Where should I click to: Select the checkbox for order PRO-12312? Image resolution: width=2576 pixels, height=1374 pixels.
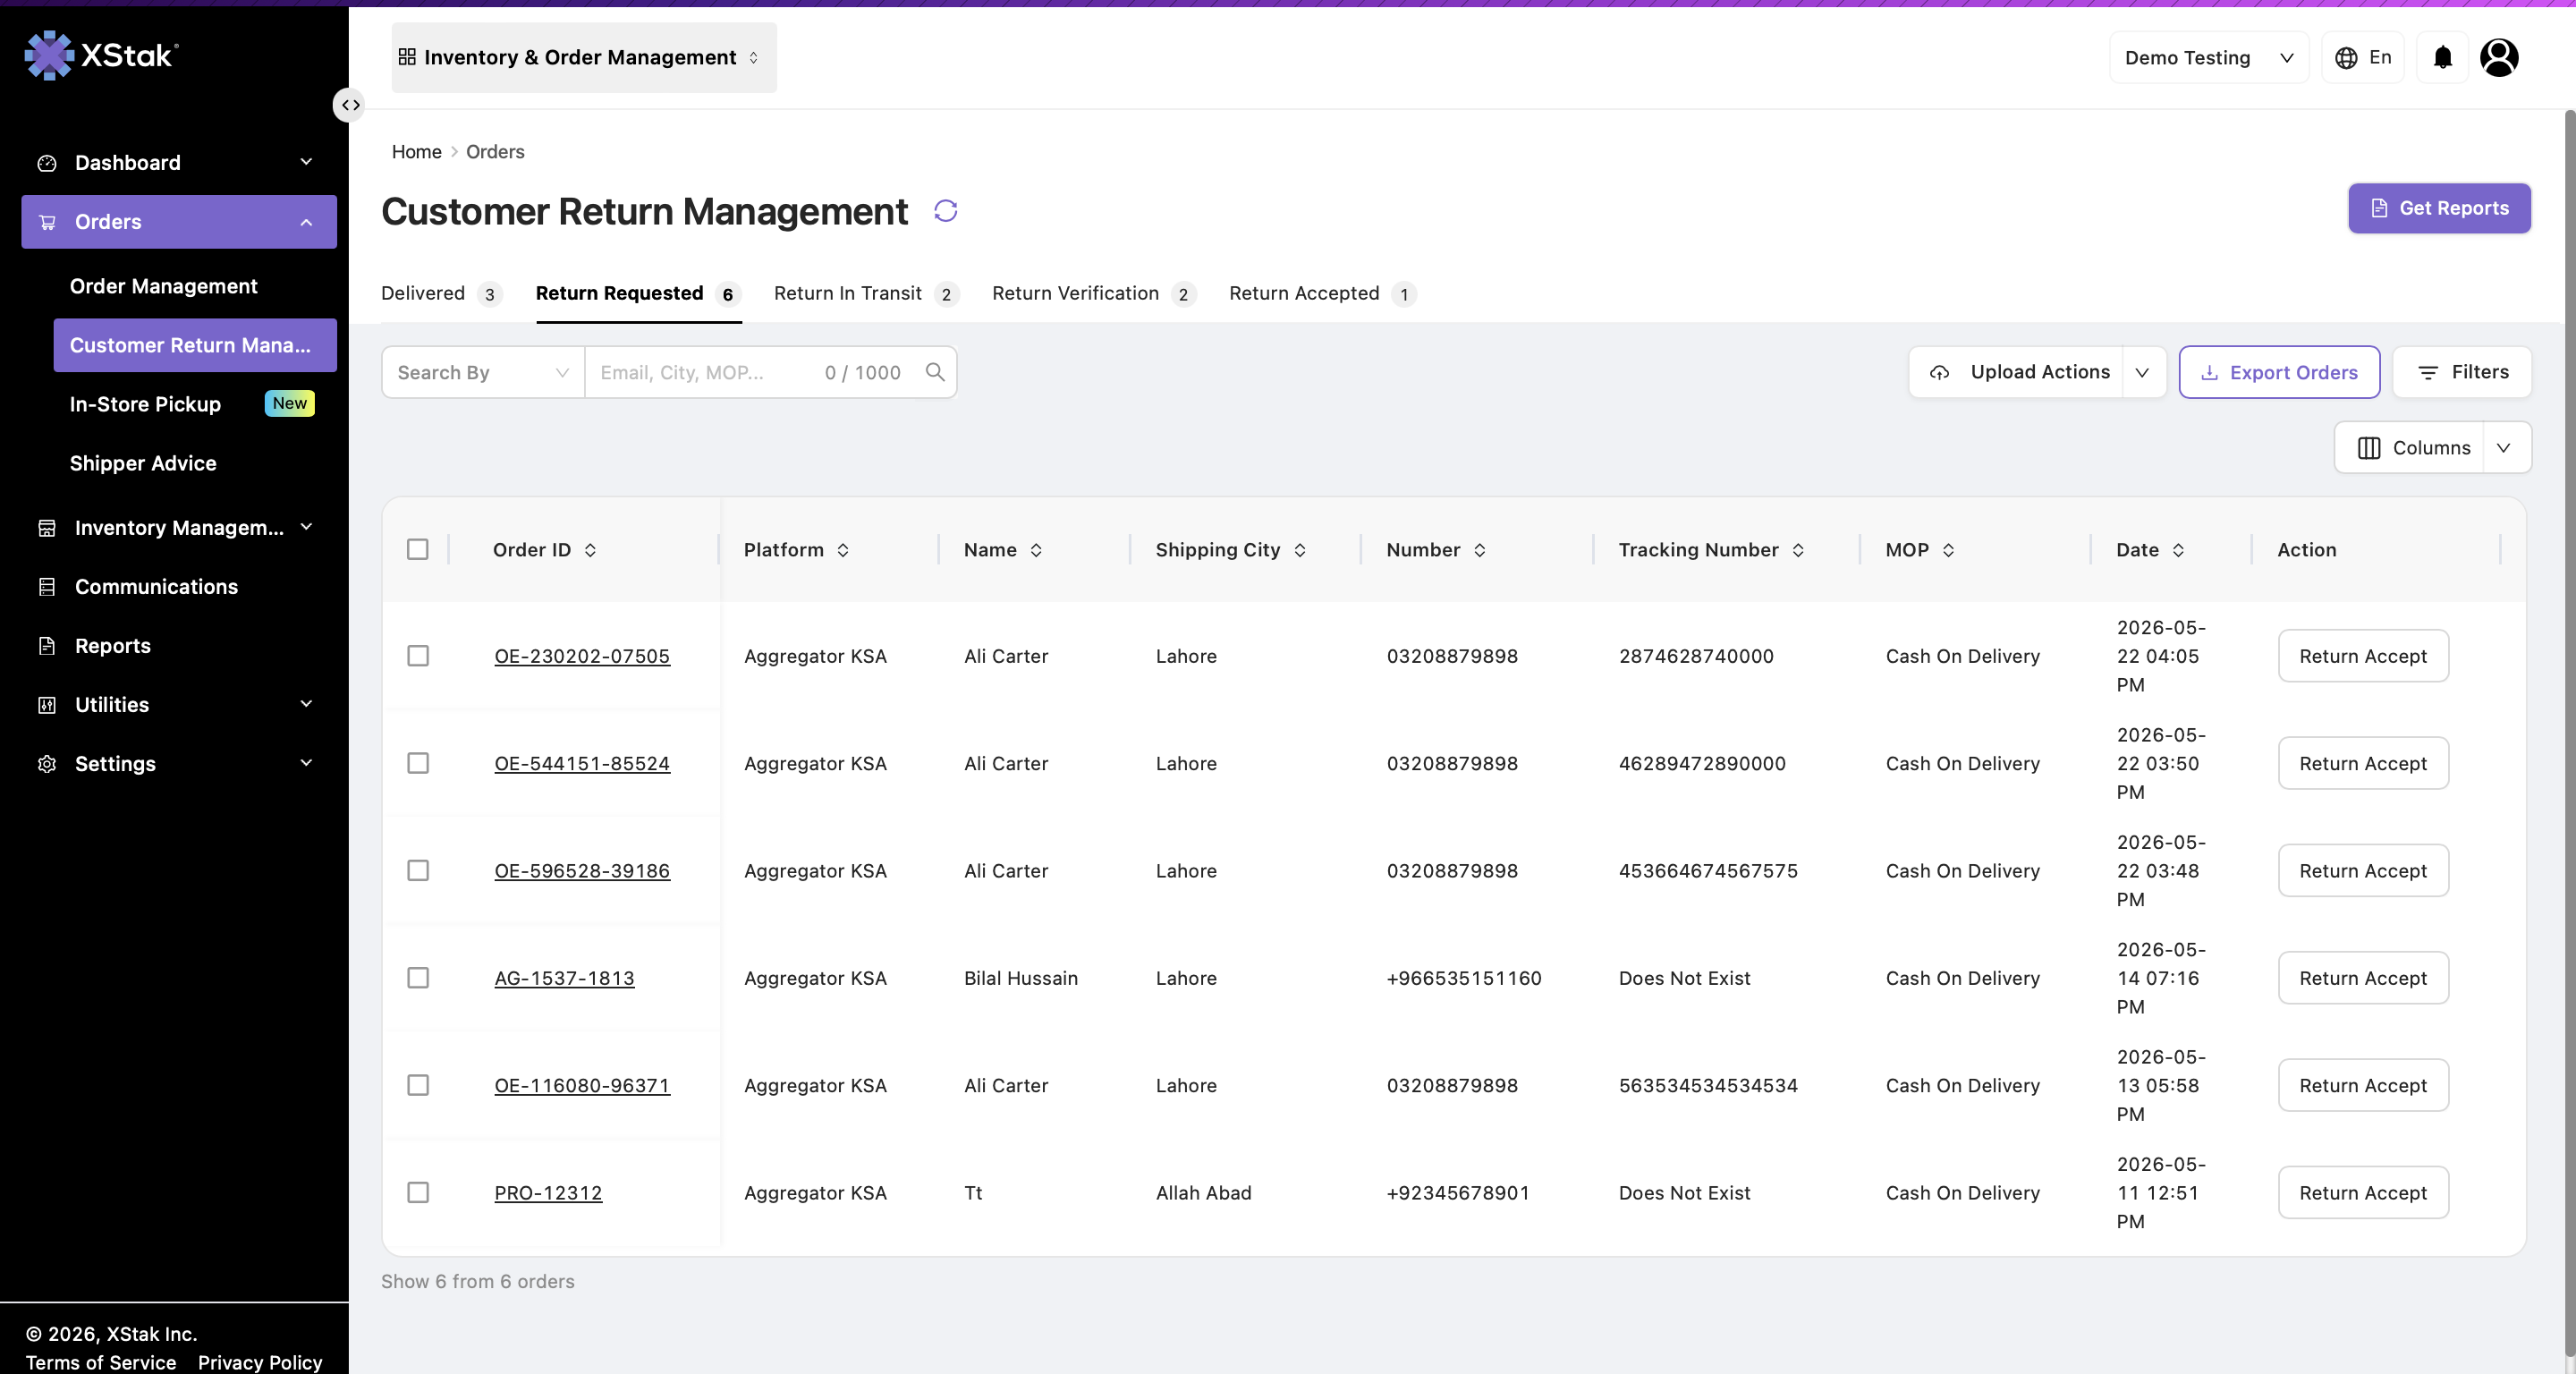418,1193
